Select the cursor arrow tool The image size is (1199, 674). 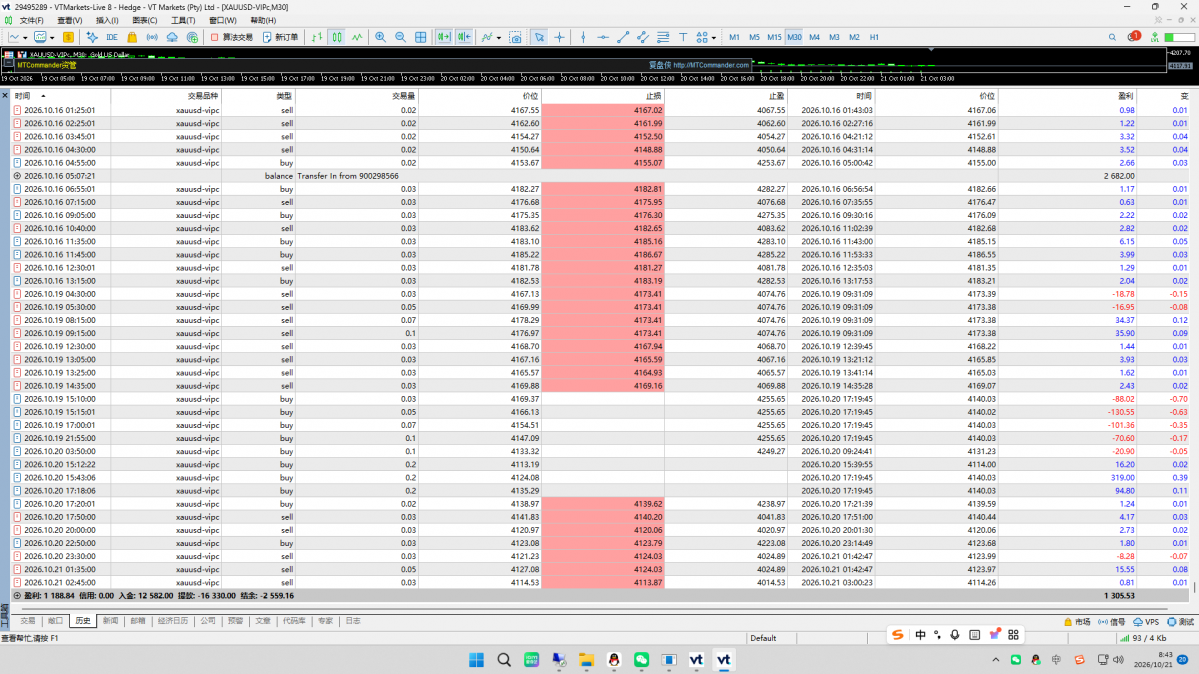540,37
